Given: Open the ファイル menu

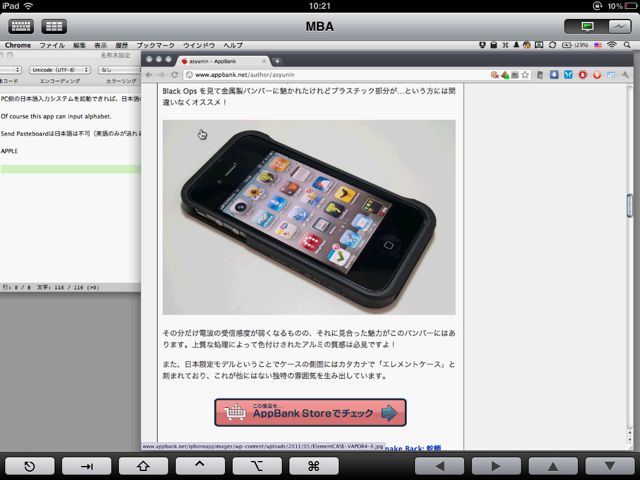Looking at the screenshot, I should tap(52, 45).
